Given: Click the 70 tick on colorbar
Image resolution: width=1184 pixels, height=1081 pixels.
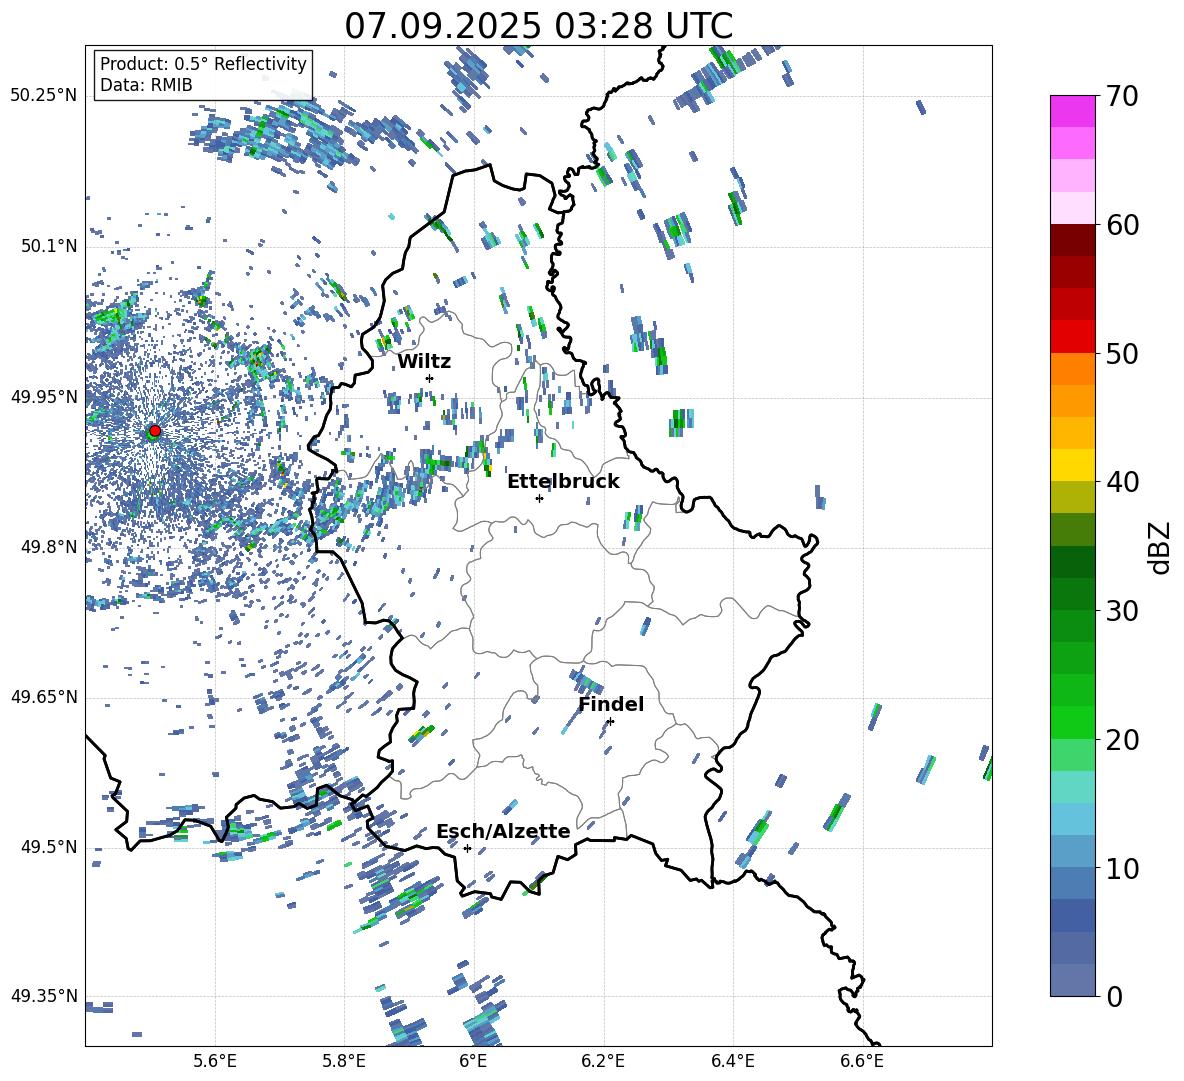Looking at the screenshot, I should pyautogui.click(x=1123, y=96).
